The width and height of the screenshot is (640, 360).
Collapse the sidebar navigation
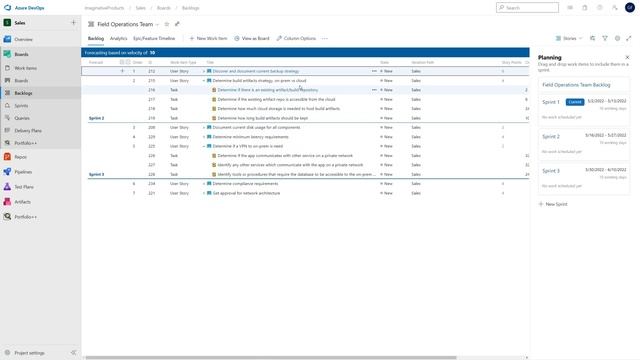tap(73, 353)
